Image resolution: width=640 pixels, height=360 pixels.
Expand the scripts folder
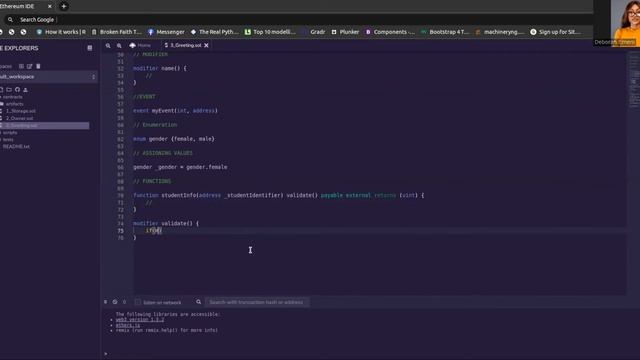click(x=10, y=133)
